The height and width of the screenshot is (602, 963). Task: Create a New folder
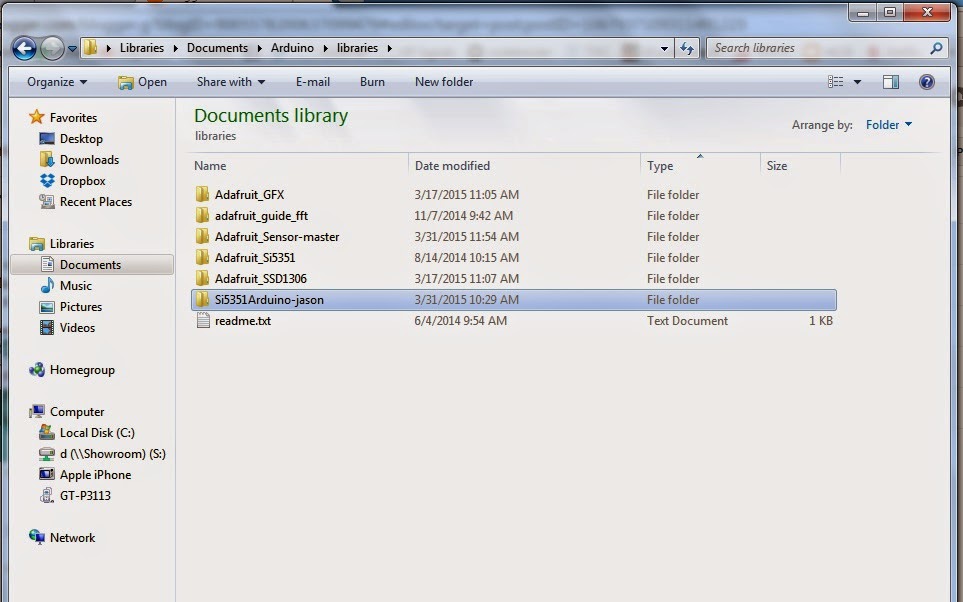pyautogui.click(x=444, y=82)
